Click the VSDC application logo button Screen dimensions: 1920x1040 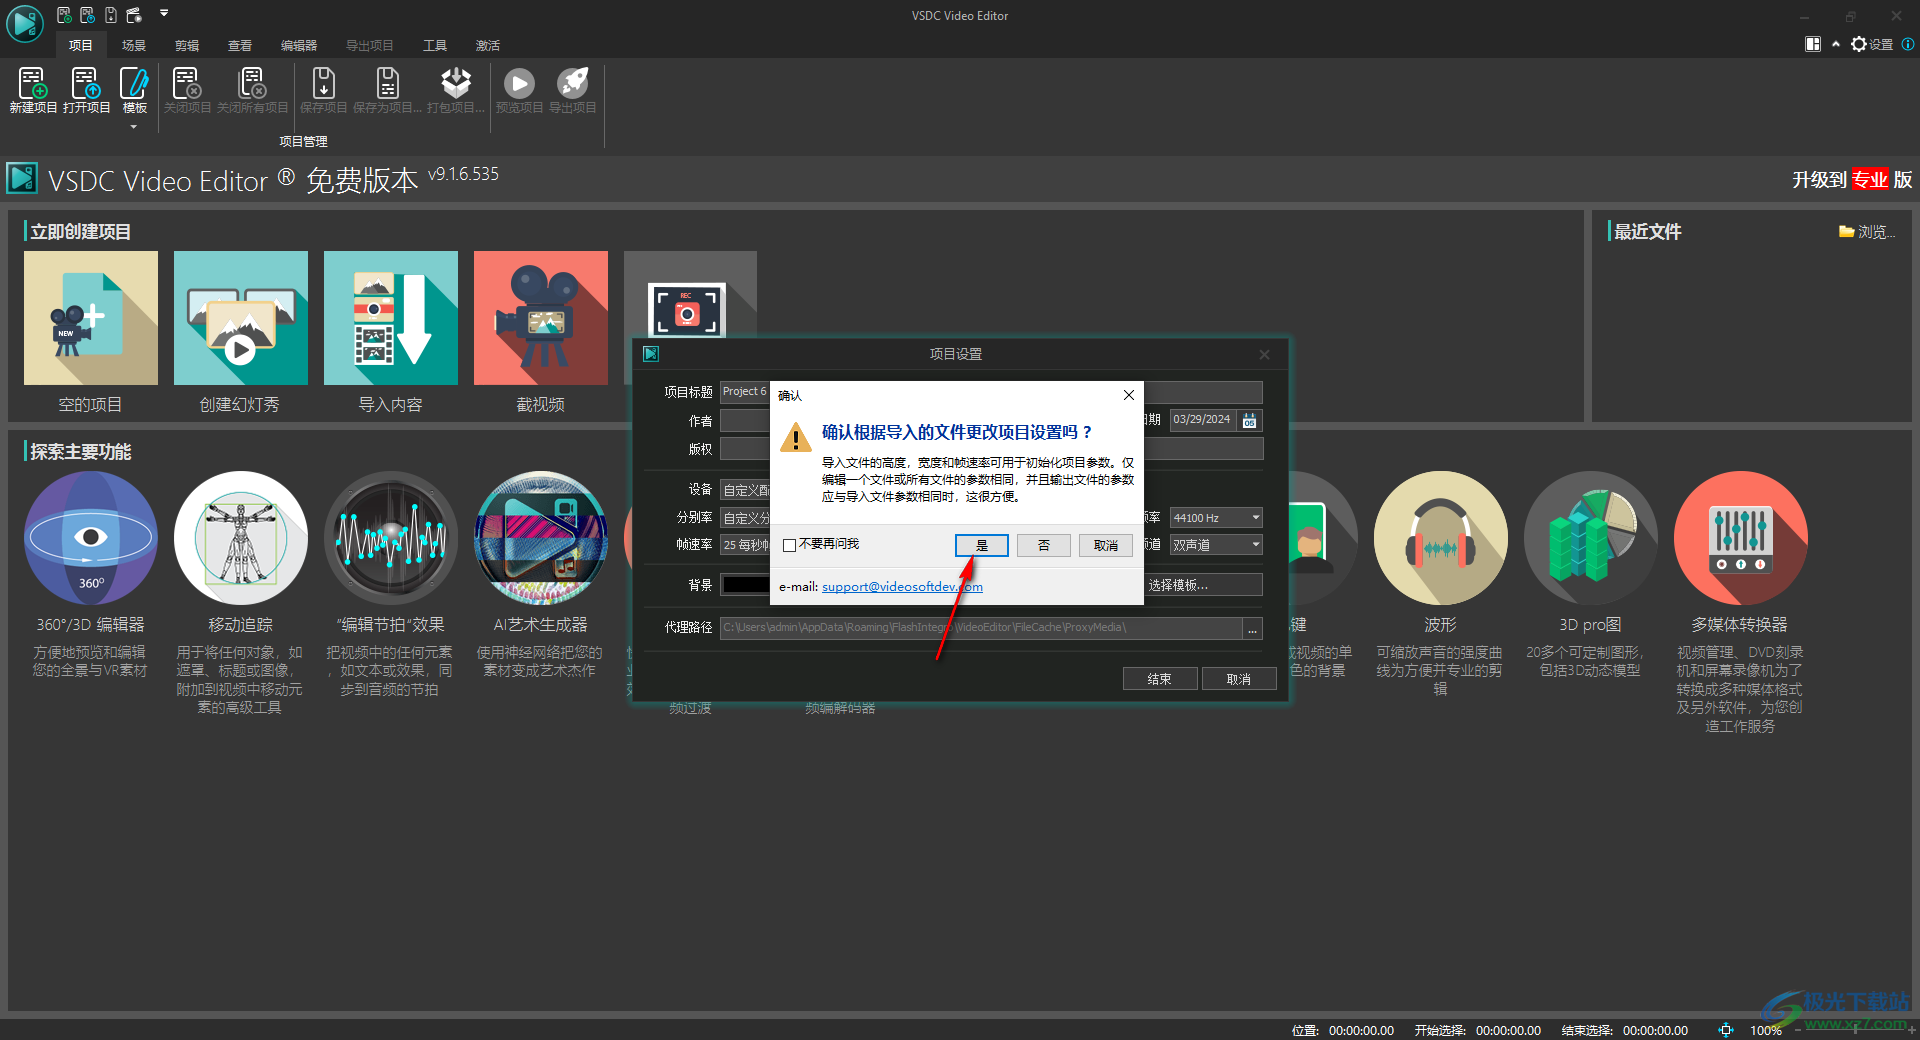(x=24, y=24)
